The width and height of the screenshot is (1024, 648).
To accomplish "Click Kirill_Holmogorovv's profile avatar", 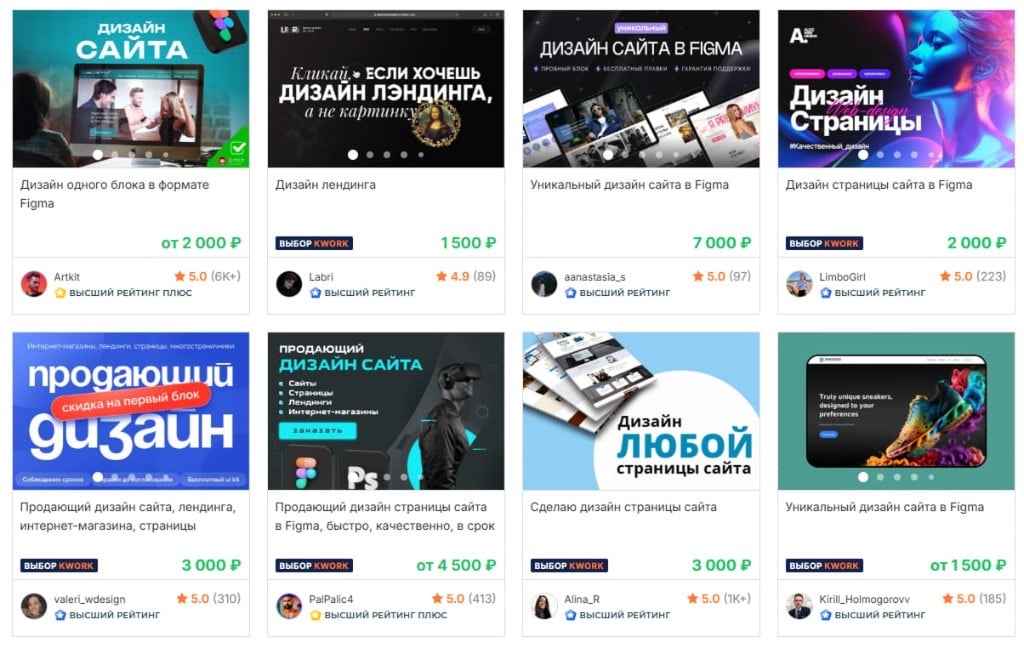I will click(x=799, y=606).
